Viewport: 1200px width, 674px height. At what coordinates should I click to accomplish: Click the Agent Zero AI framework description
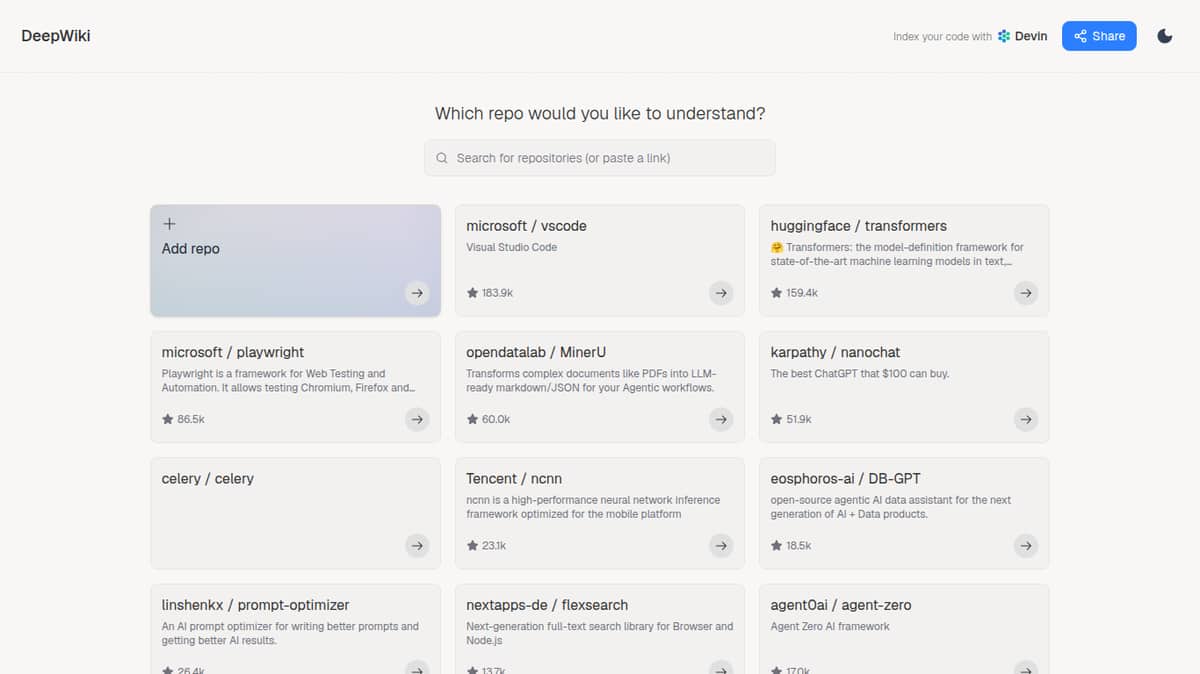click(830, 627)
